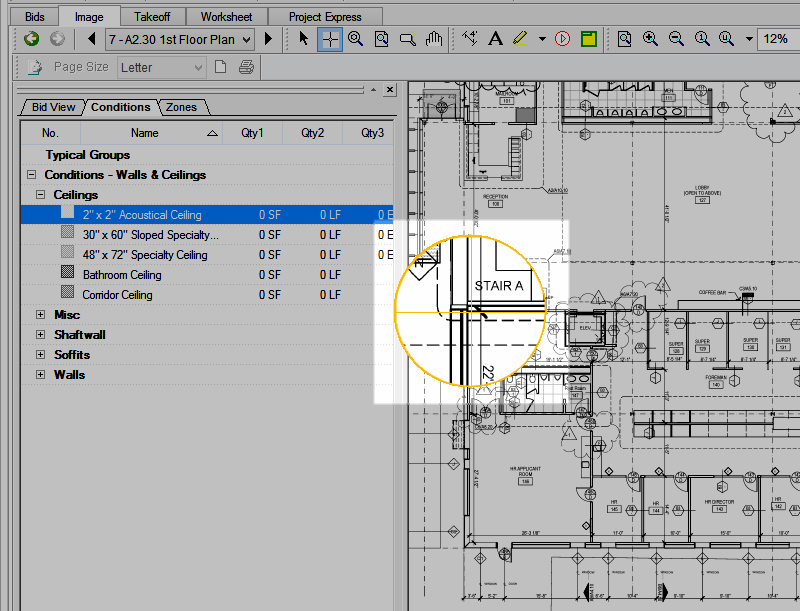Select 48" x 72" Specialty Ceiling condition

[x=207, y=254]
